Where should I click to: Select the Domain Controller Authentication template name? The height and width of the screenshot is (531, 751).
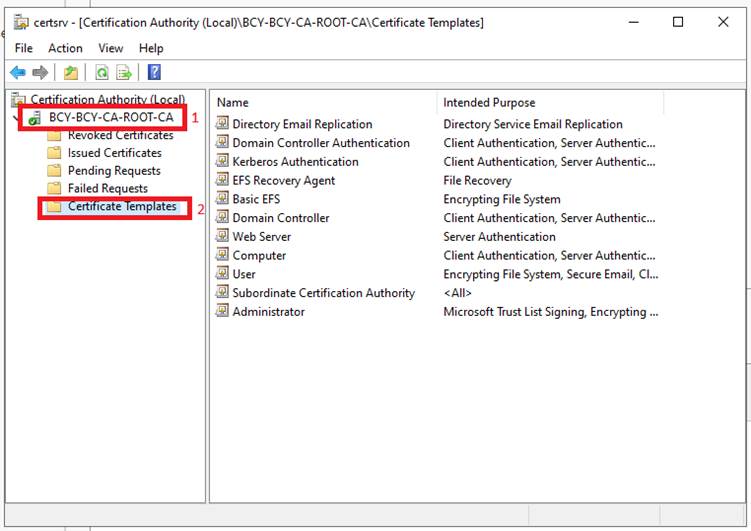321,143
